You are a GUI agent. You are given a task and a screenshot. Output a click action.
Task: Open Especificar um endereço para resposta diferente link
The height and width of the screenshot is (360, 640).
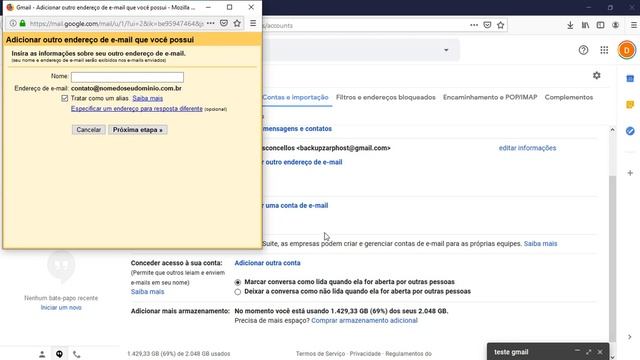tap(137, 109)
